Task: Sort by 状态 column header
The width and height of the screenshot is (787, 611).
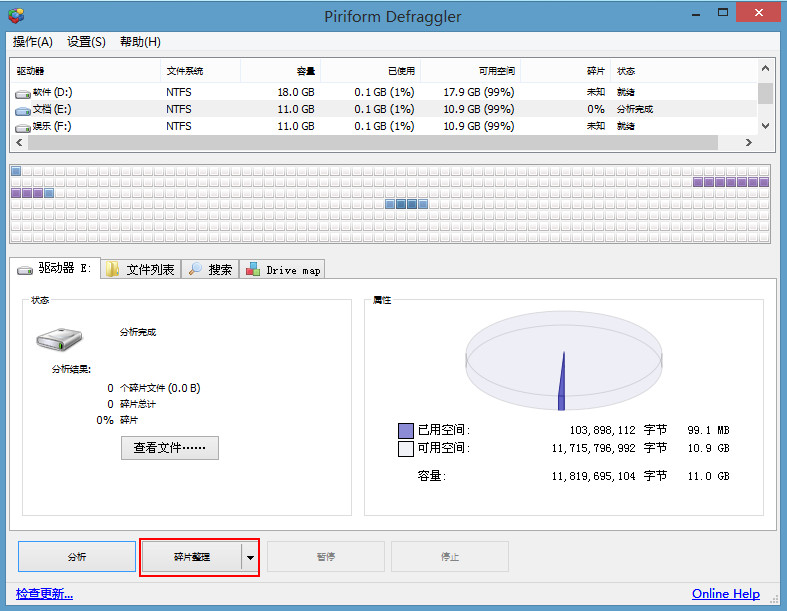Action: tap(683, 71)
